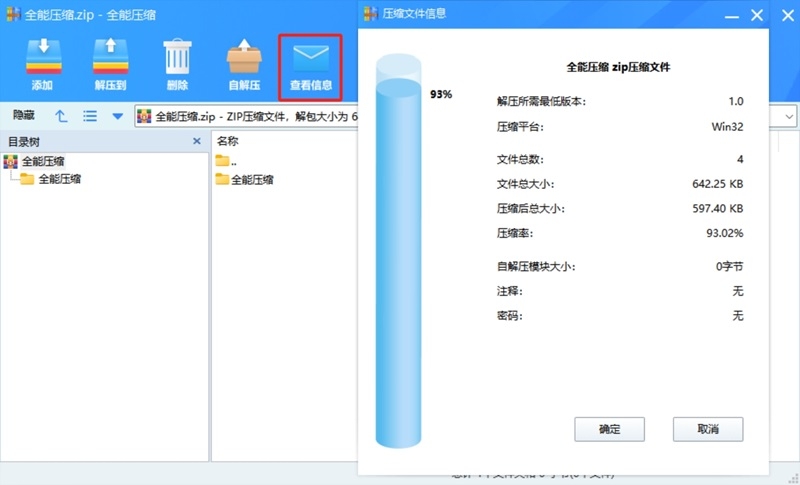Viewport: 800px width, 485px height.
Task: Click the 597.40 KB compressed size value
Action: [717, 209]
